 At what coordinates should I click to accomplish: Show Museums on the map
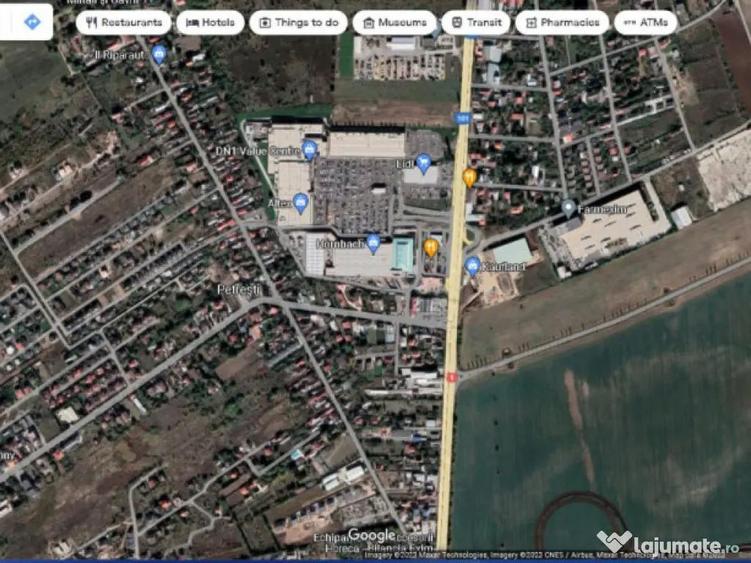coord(394,22)
